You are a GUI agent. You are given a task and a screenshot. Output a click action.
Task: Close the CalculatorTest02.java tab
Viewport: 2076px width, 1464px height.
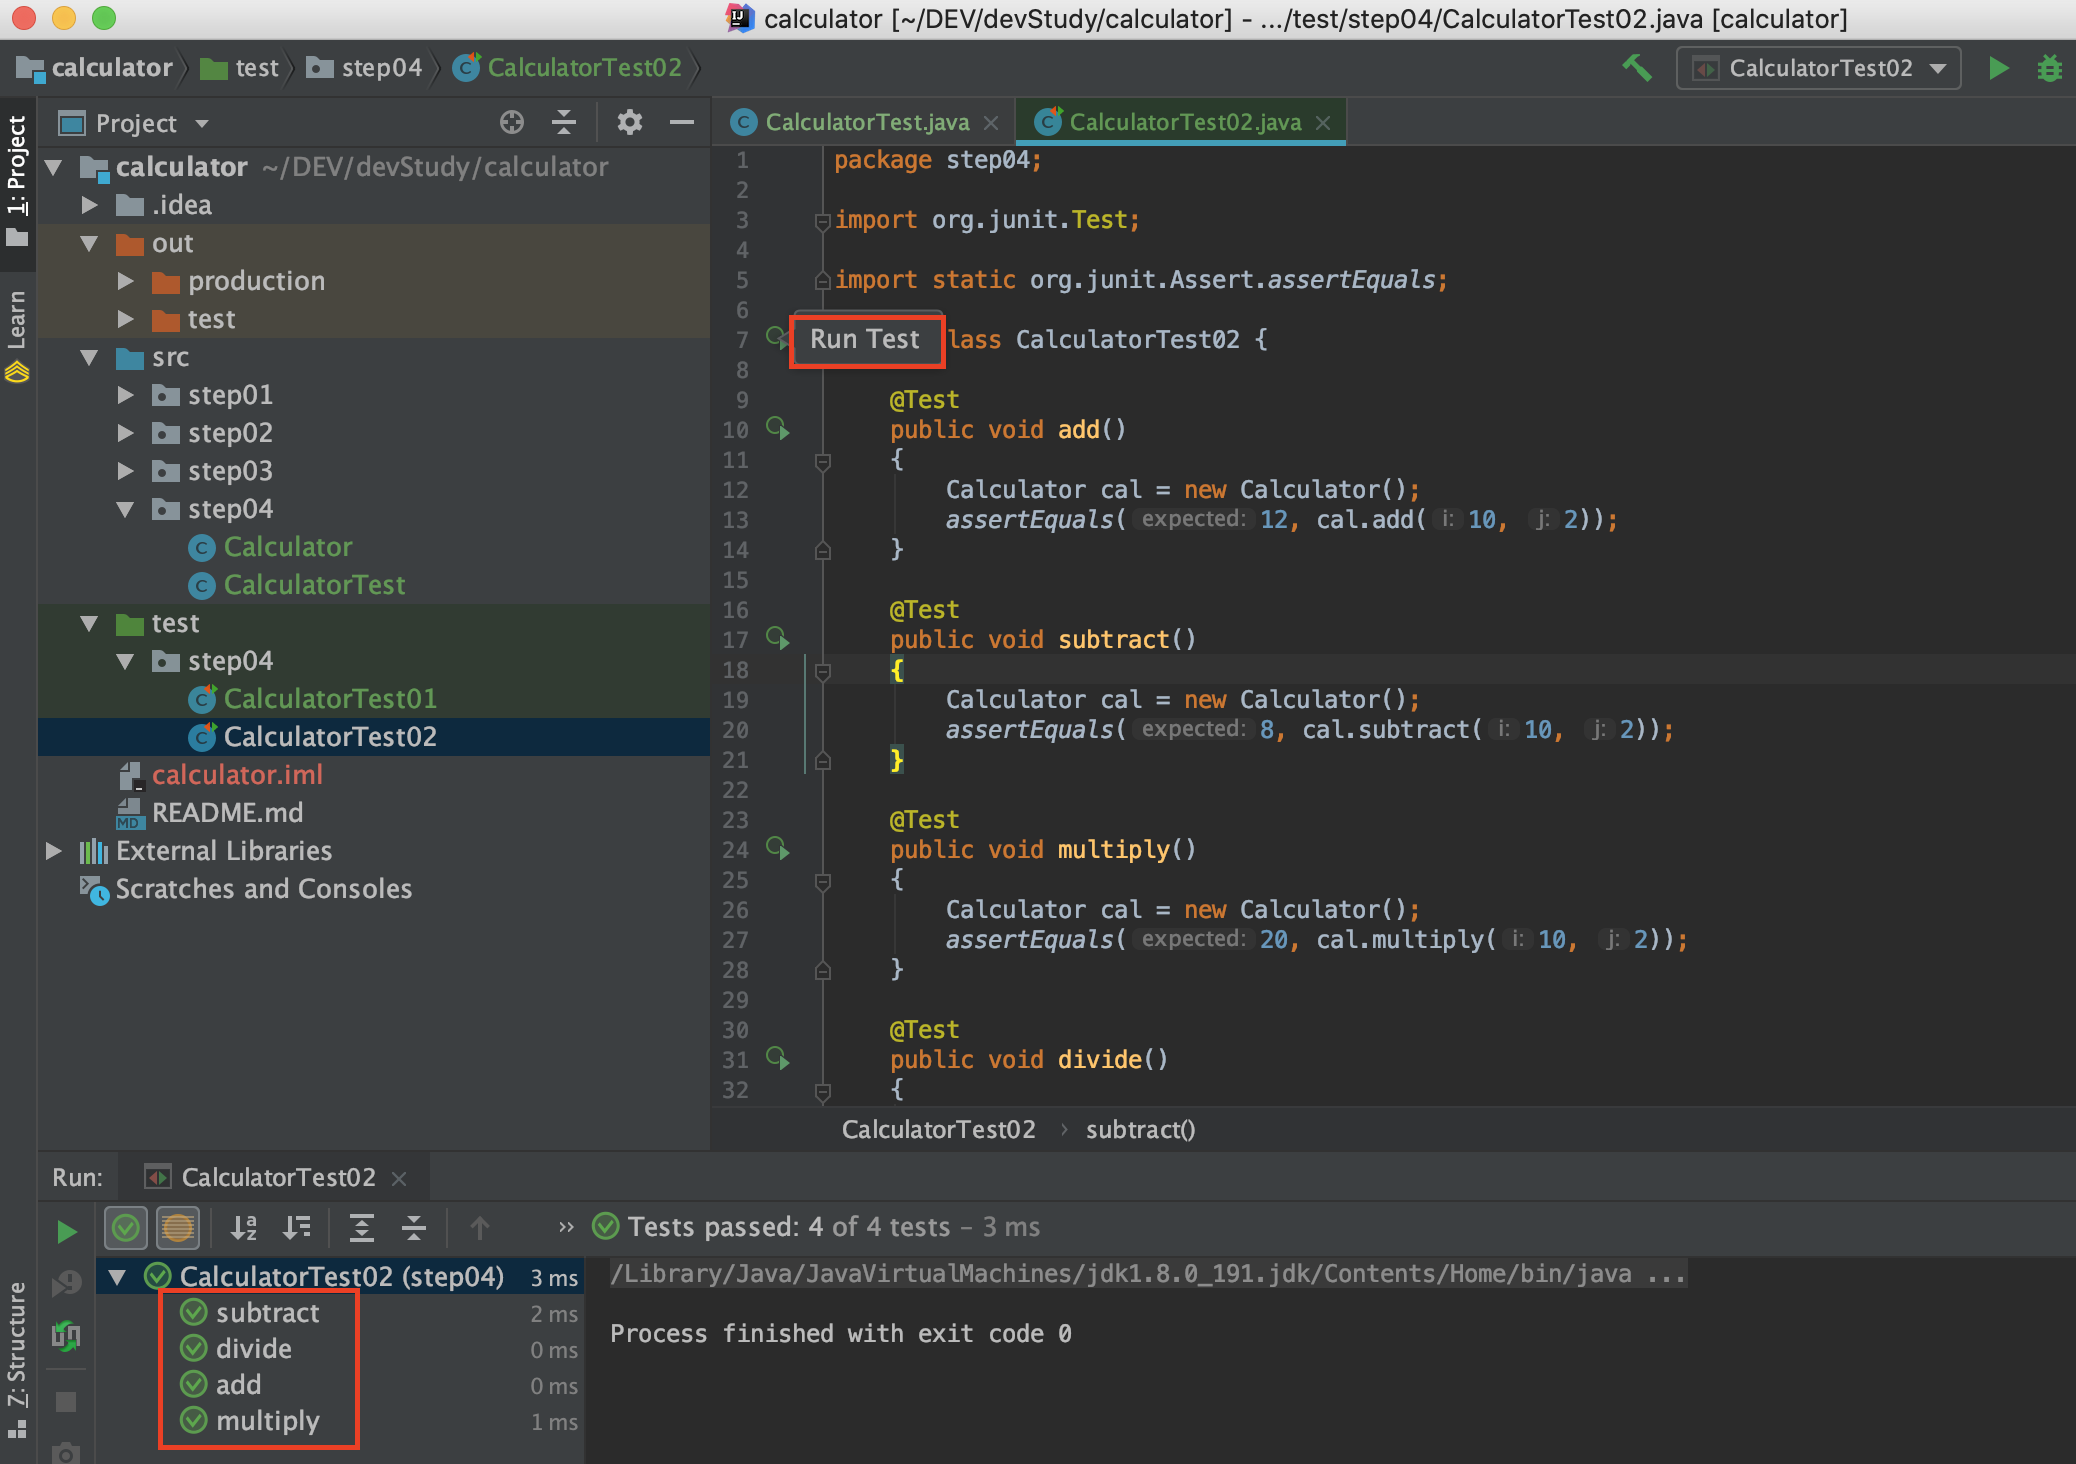click(1323, 122)
